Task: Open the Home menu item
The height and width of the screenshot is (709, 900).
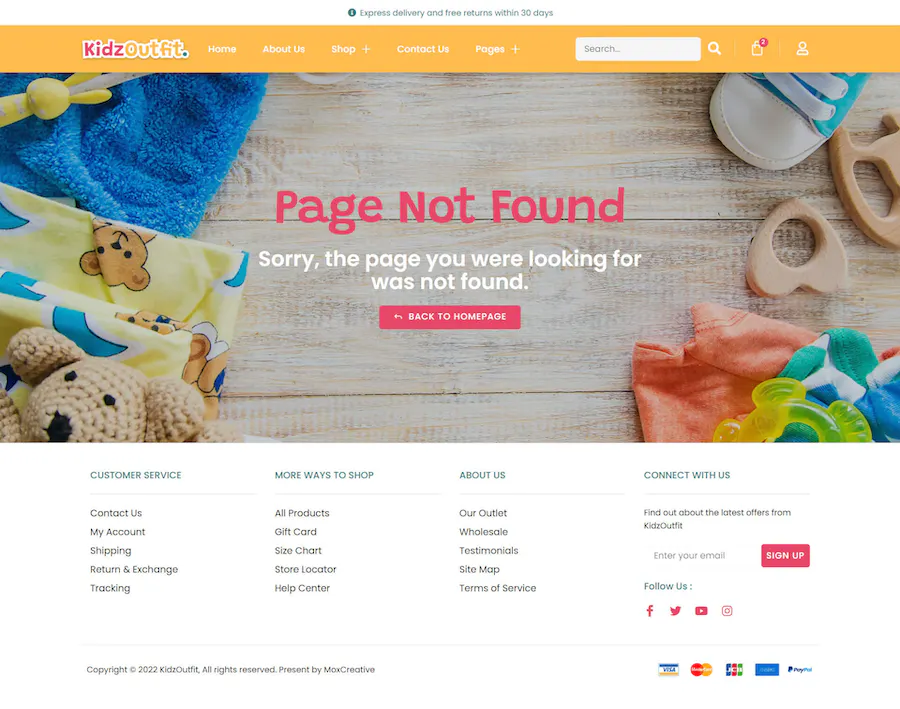Action: coord(222,49)
